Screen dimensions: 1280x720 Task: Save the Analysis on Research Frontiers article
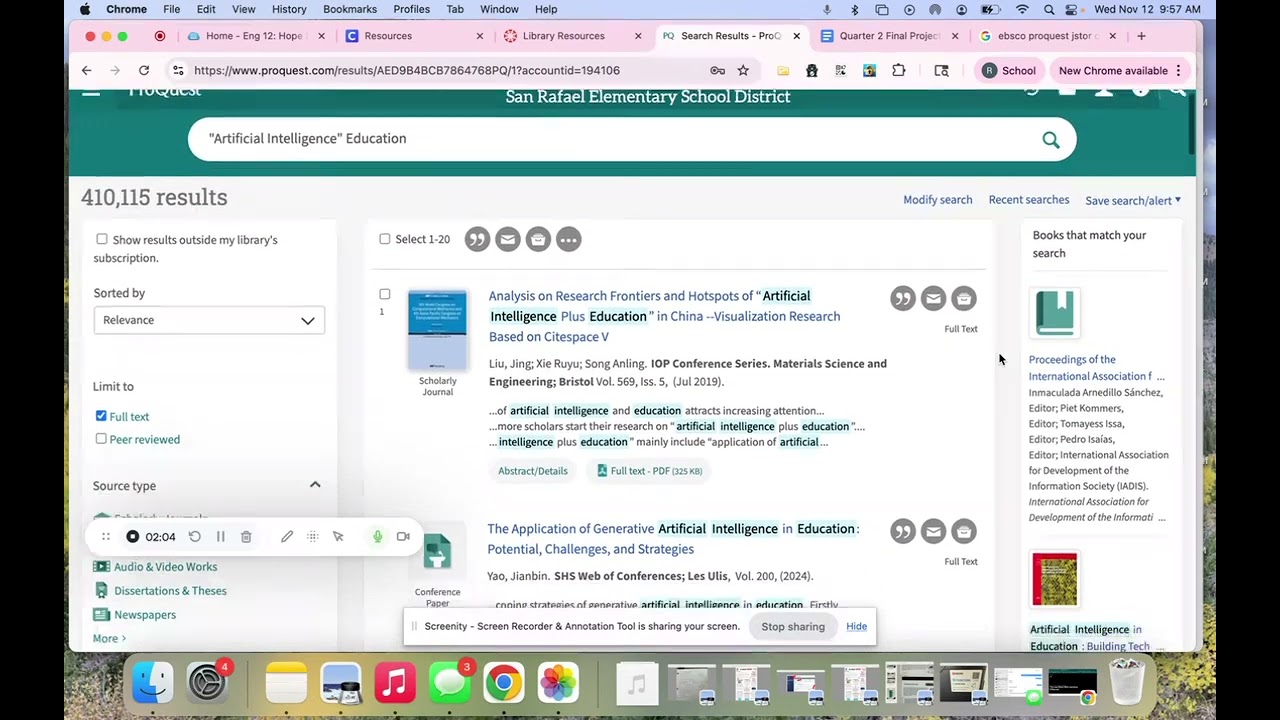(x=964, y=298)
